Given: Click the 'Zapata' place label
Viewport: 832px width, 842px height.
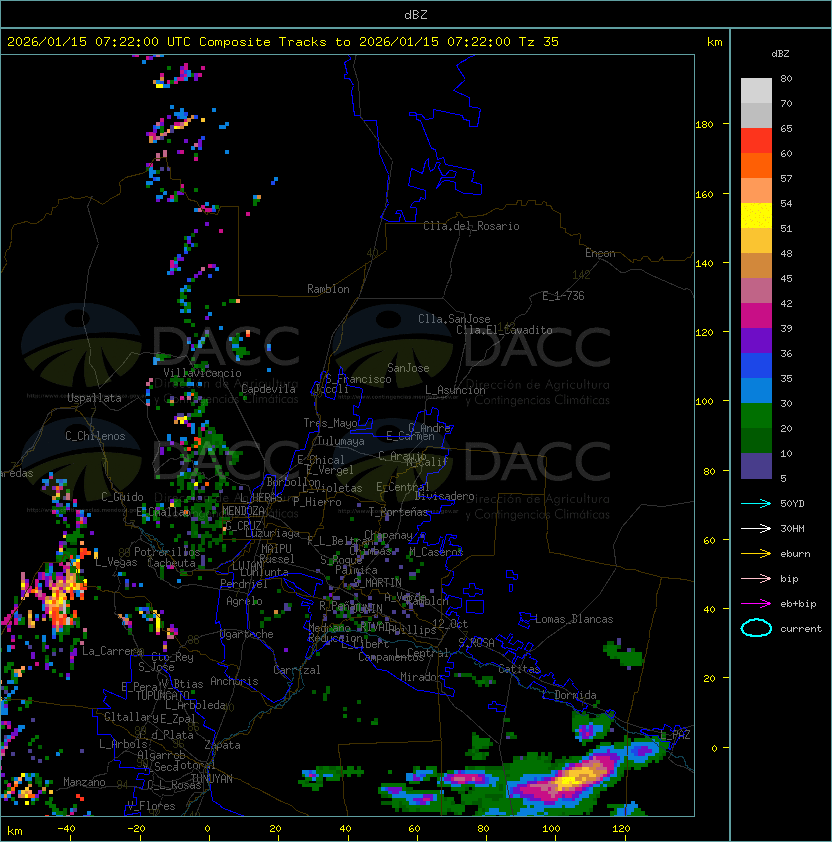Looking at the screenshot, I should coord(222,745).
